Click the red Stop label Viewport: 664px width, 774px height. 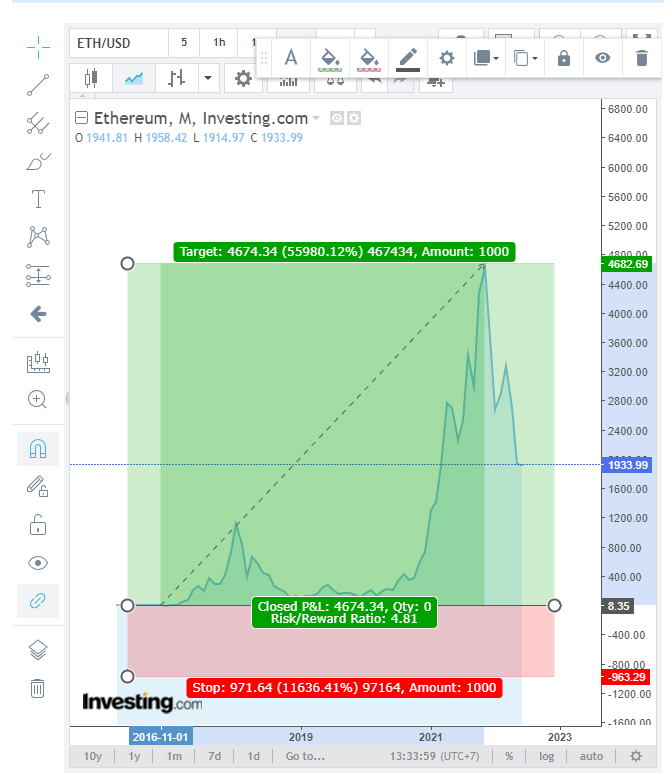click(344, 688)
